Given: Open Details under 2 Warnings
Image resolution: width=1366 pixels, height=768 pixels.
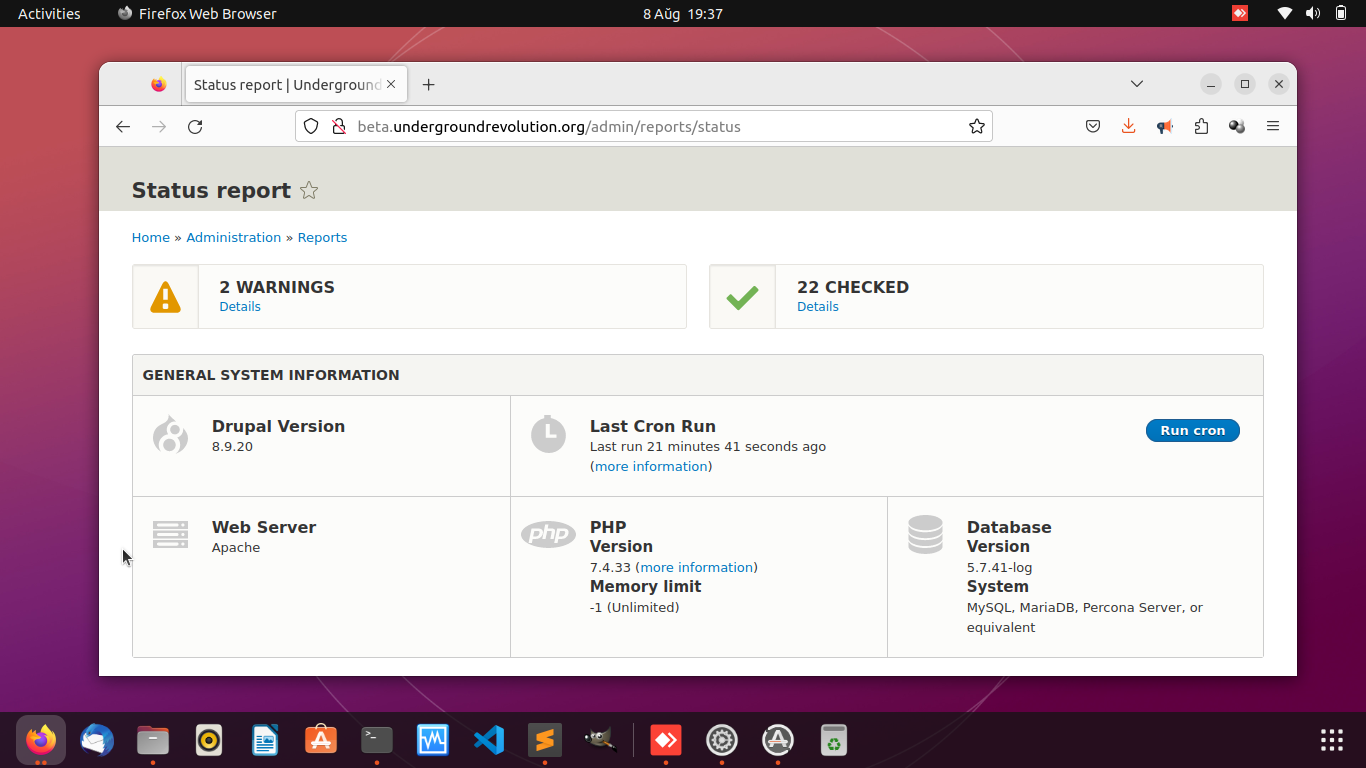Looking at the screenshot, I should [240, 307].
